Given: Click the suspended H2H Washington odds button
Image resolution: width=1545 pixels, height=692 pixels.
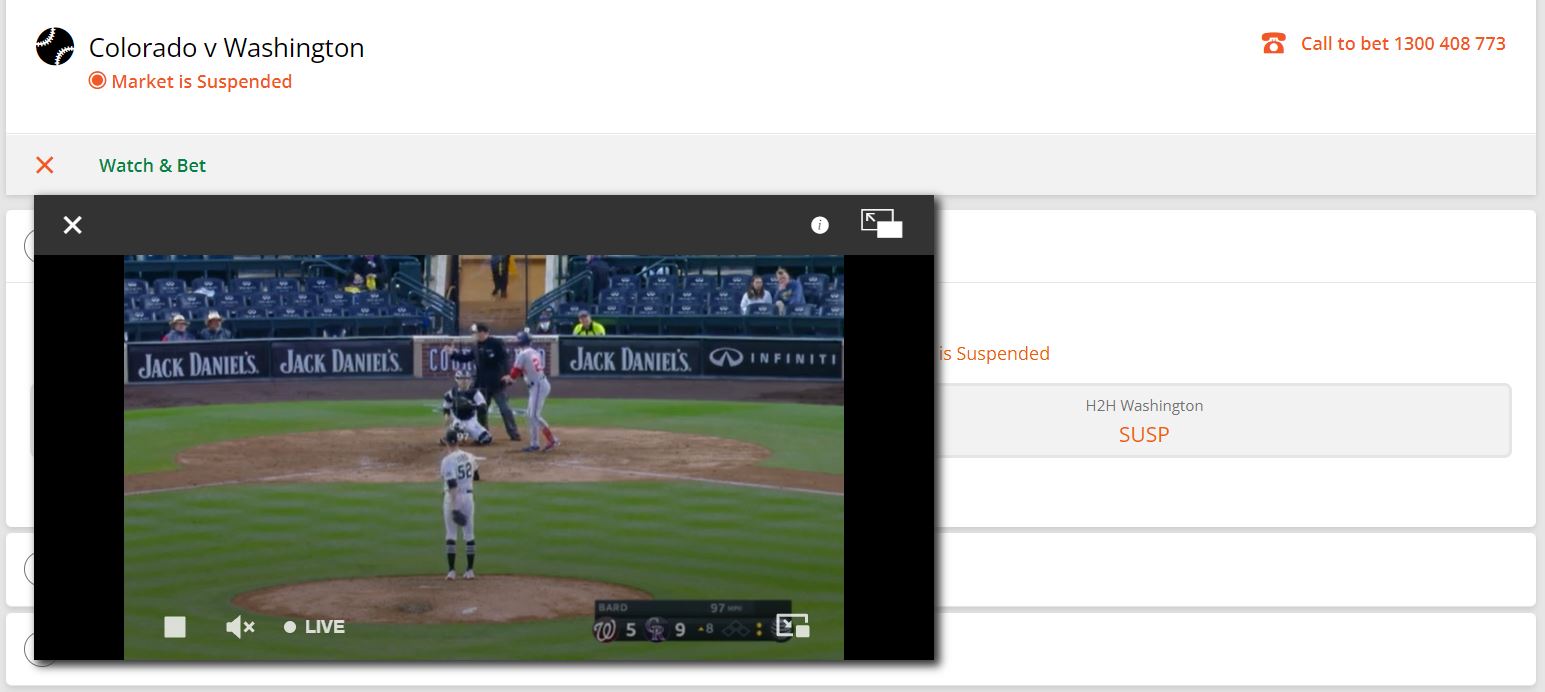Looking at the screenshot, I should point(1143,421).
